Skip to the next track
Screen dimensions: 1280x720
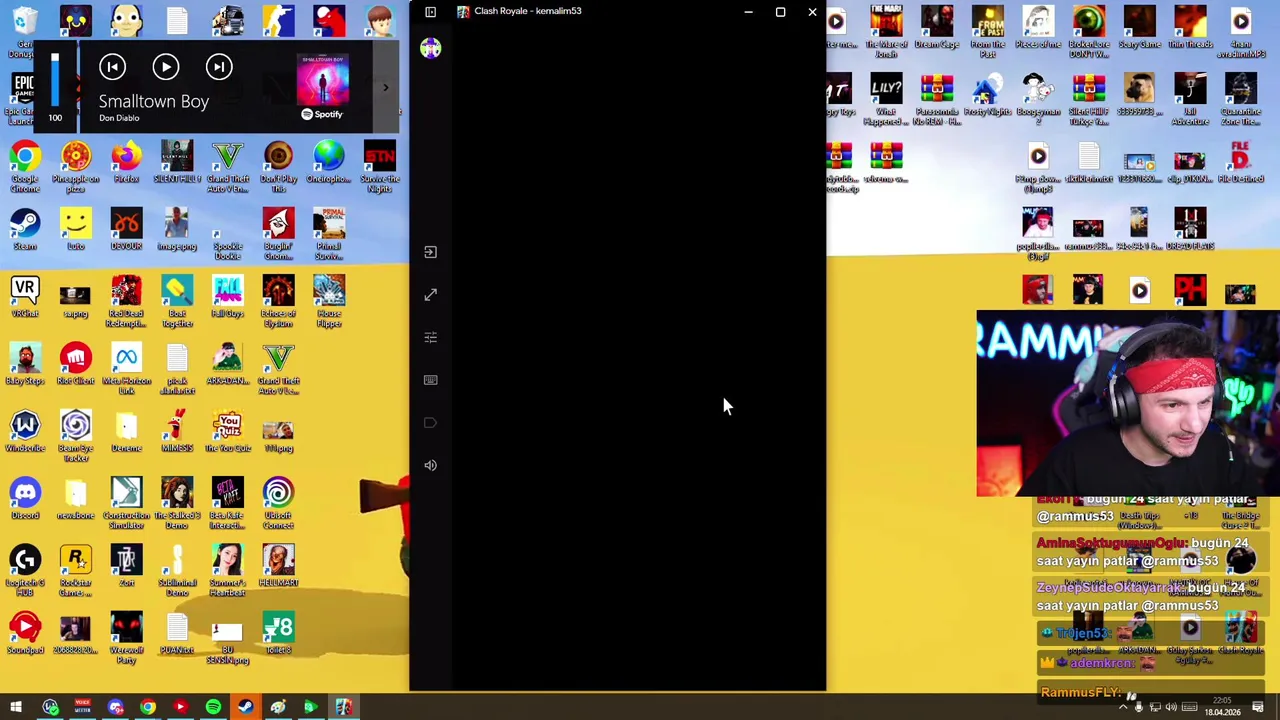219,67
